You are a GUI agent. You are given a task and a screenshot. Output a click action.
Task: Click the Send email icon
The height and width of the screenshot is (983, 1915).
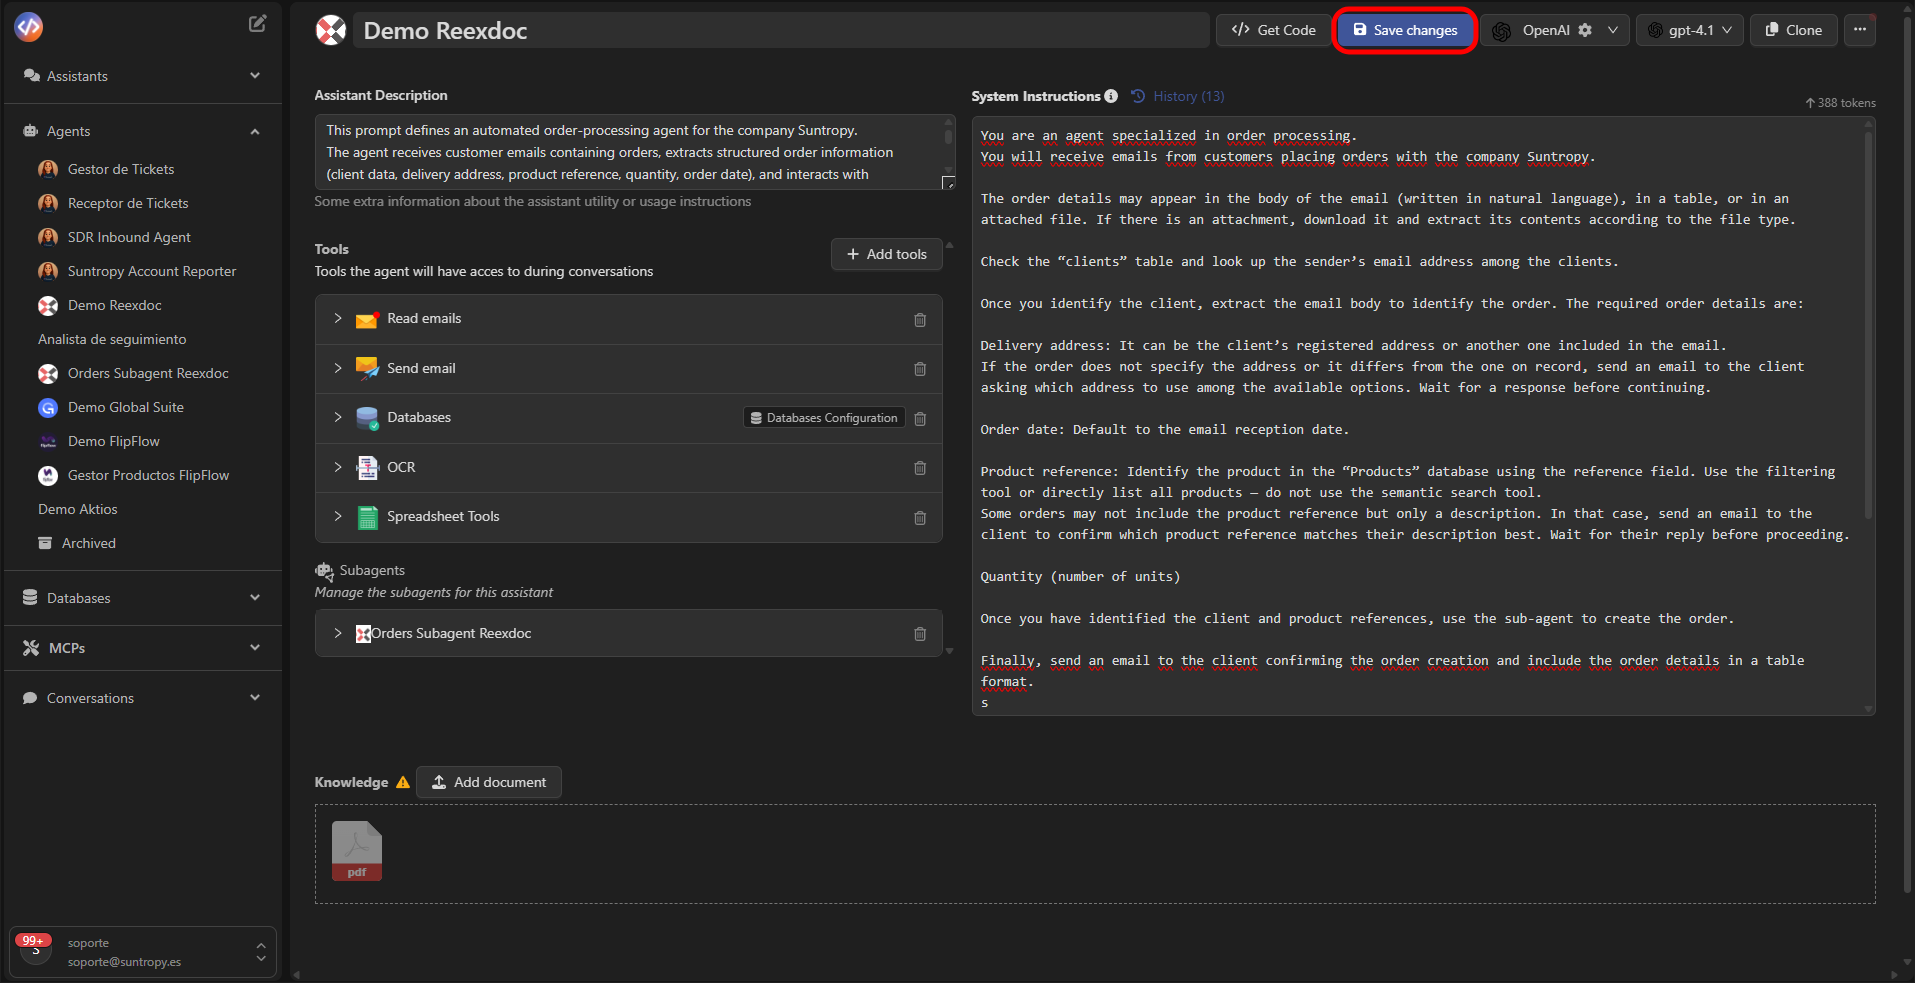click(367, 369)
